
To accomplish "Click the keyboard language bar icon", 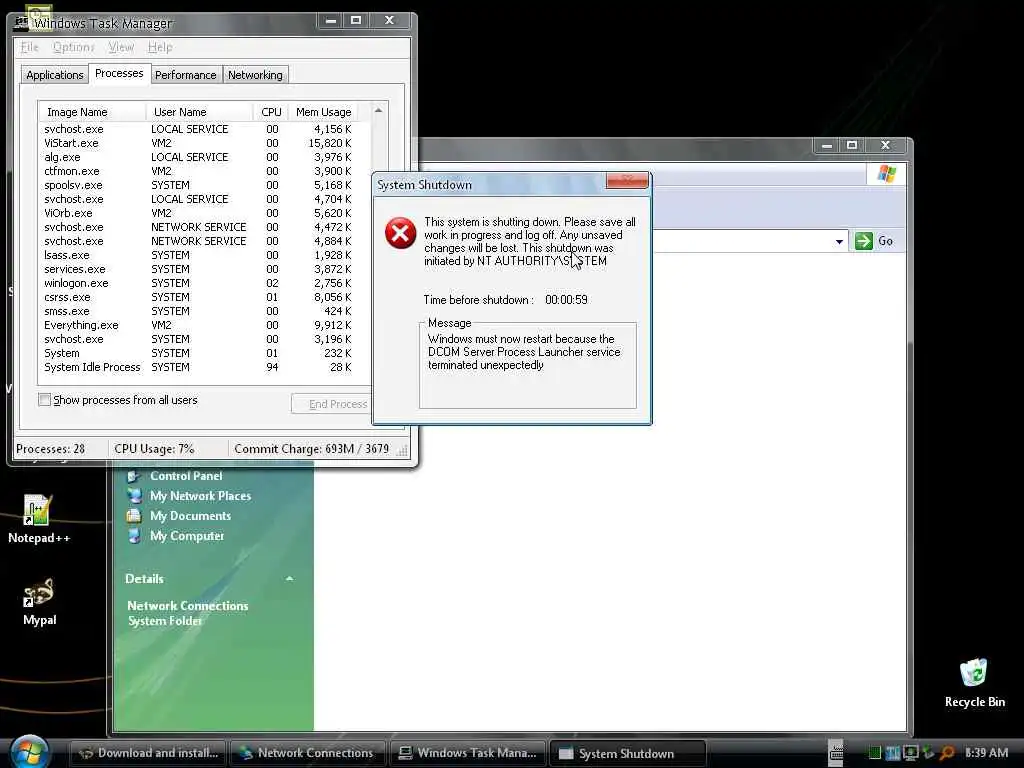I will 836,753.
